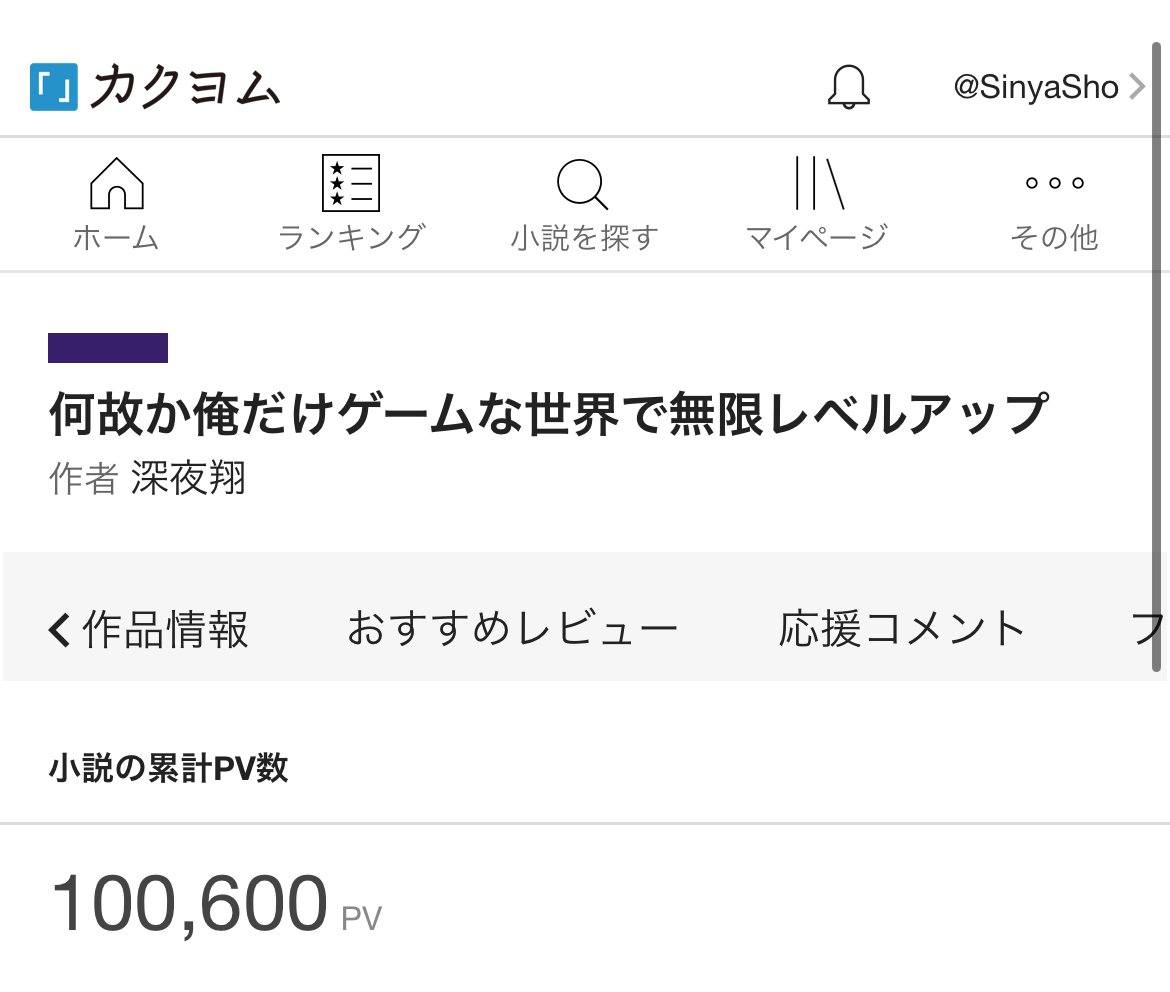
Task: Open マイページ using the bookshelf icon
Action: (817, 183)
